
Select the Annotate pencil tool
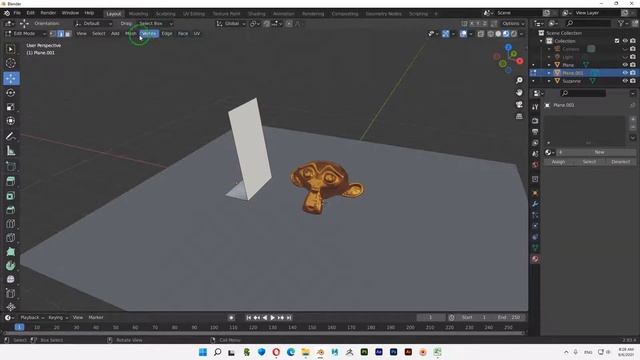coord(11,137)
